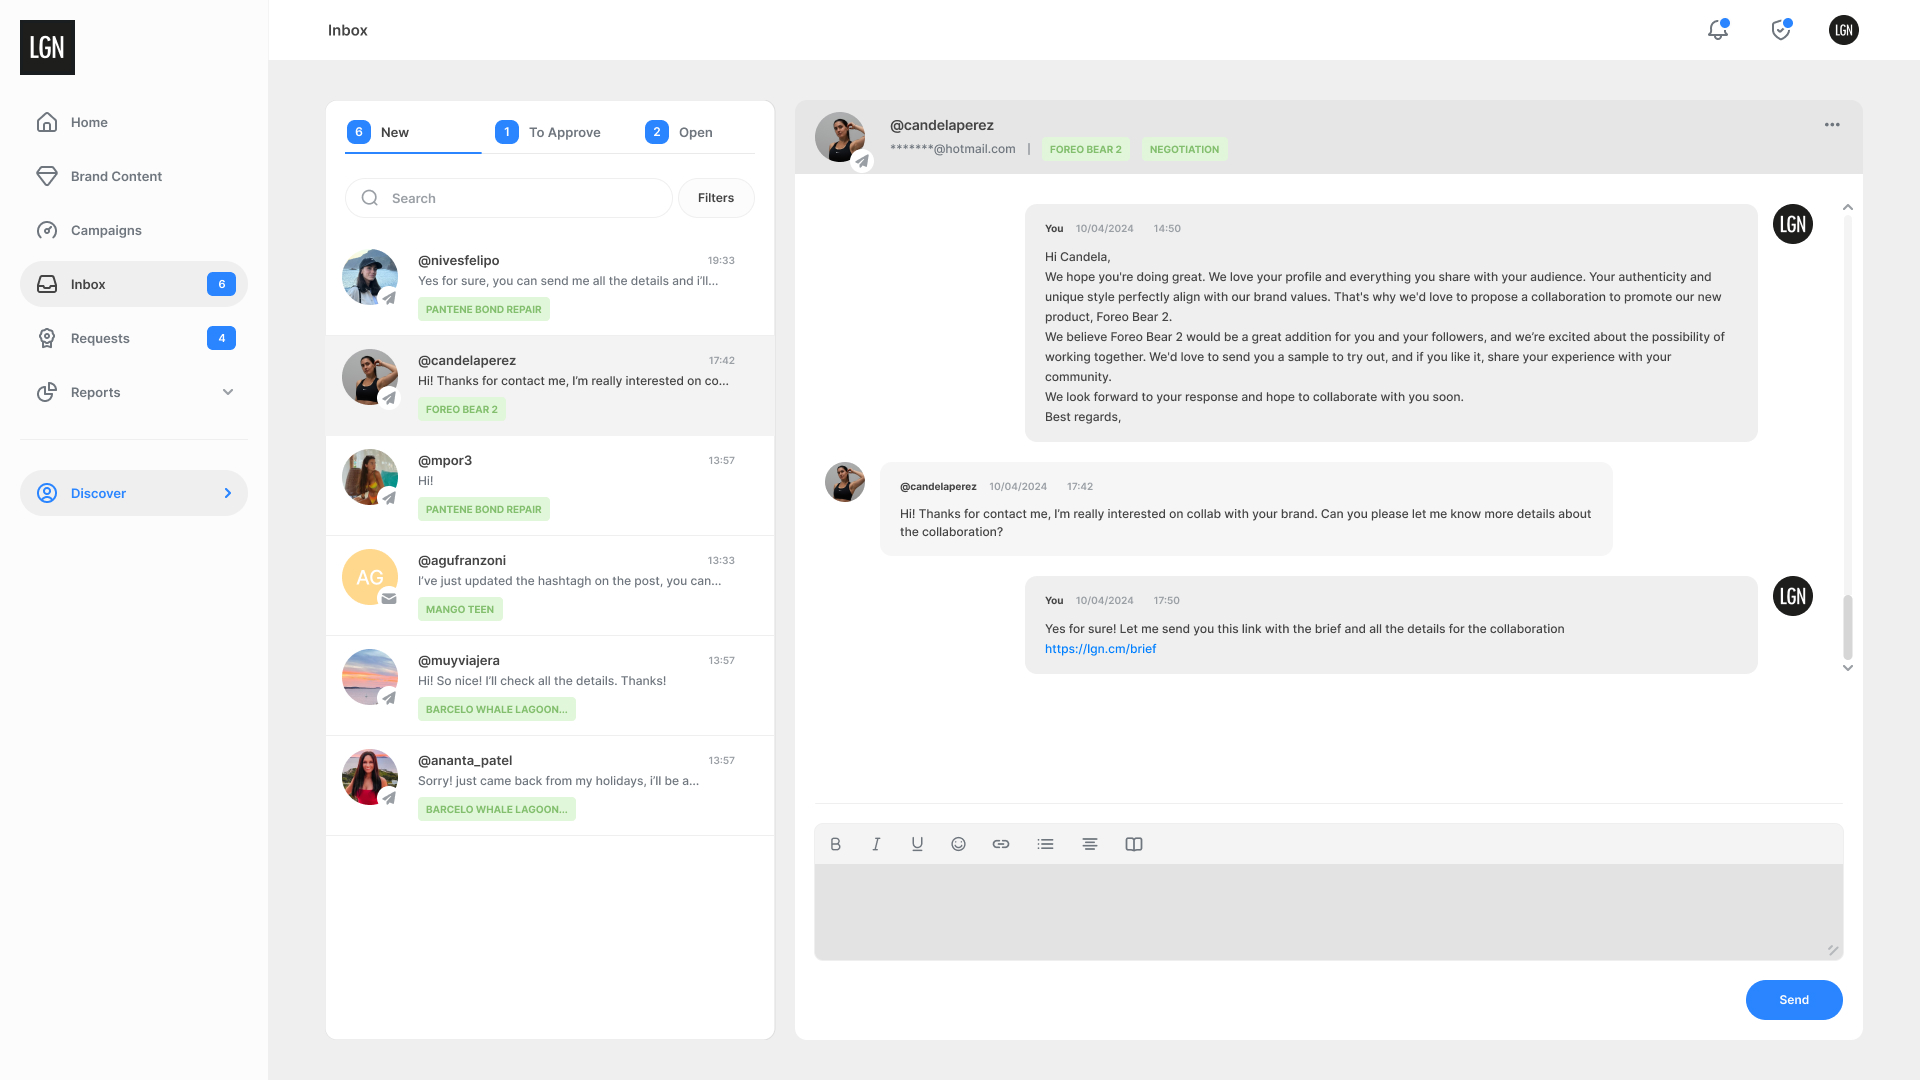This screenshot has height=1080, width=1920.
Task: Click the text alignment icon
Action: click(1090, 844)
